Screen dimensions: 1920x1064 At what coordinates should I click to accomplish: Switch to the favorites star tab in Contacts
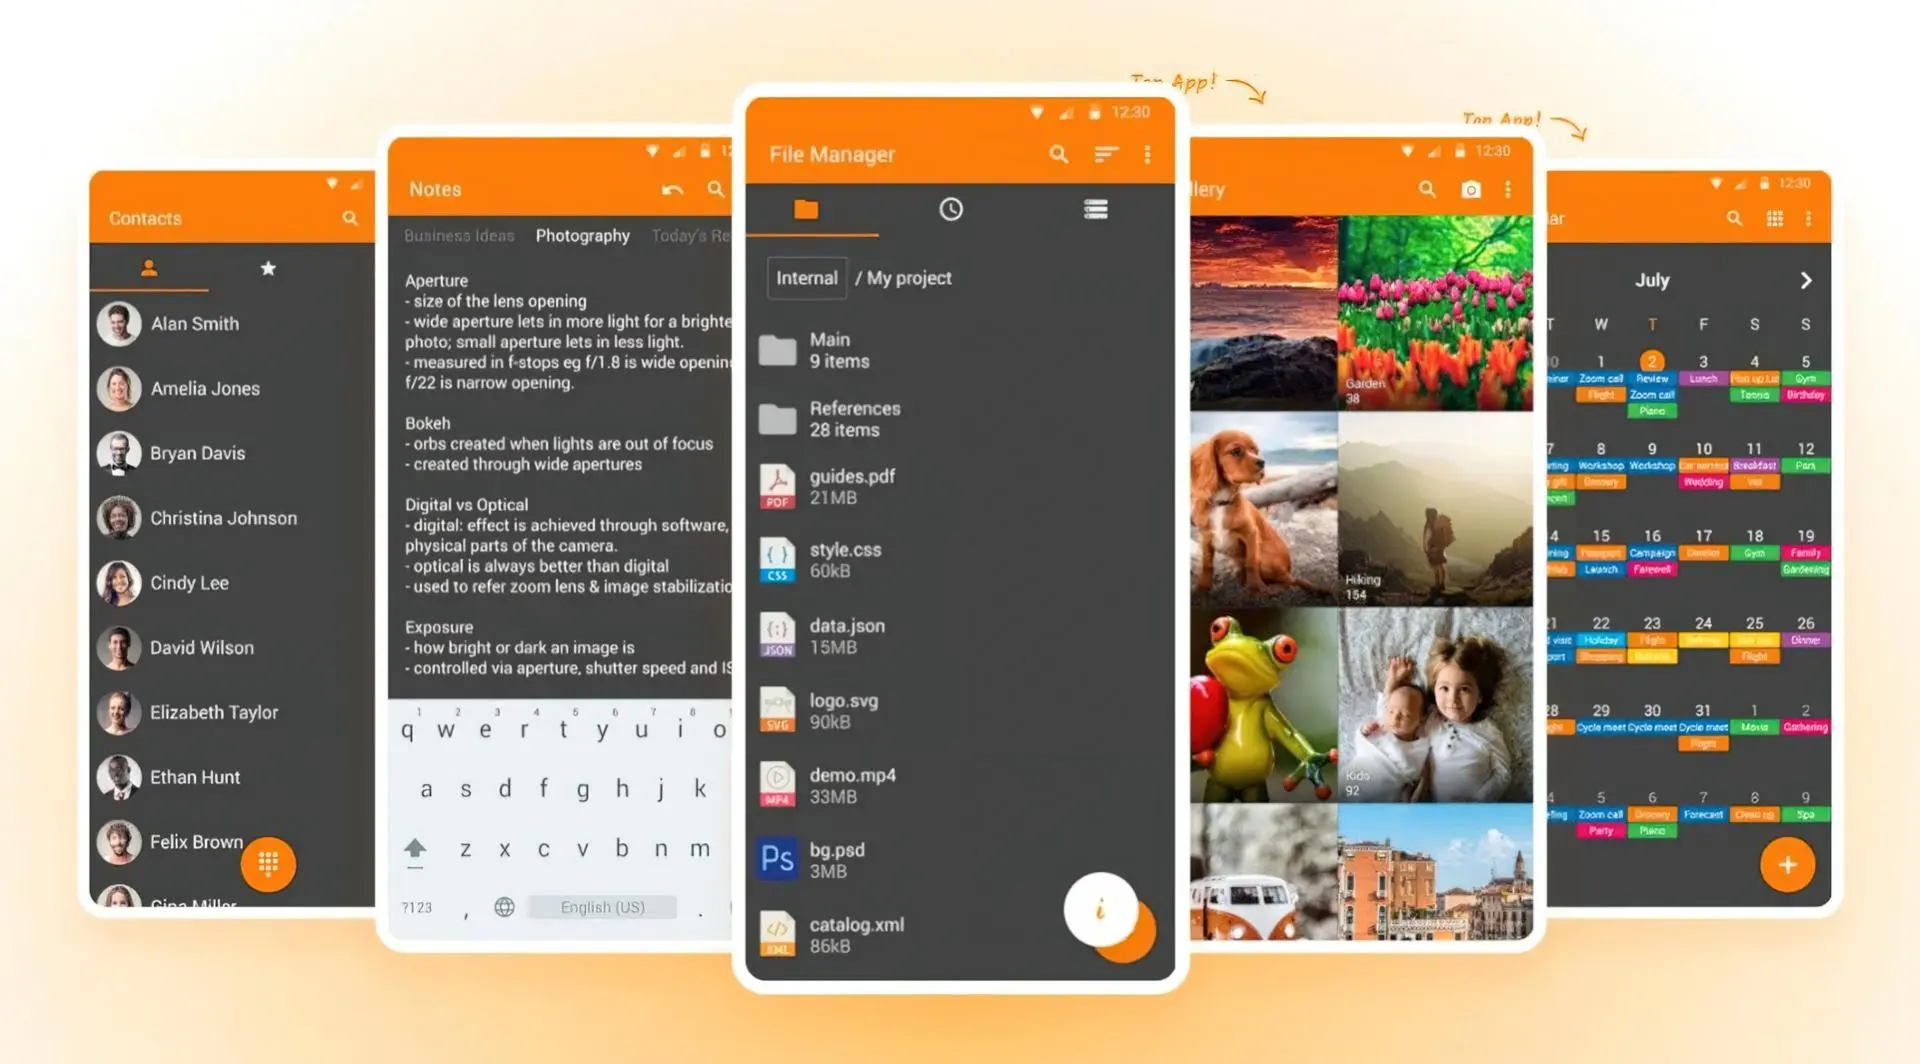click(x=268, y=268)
